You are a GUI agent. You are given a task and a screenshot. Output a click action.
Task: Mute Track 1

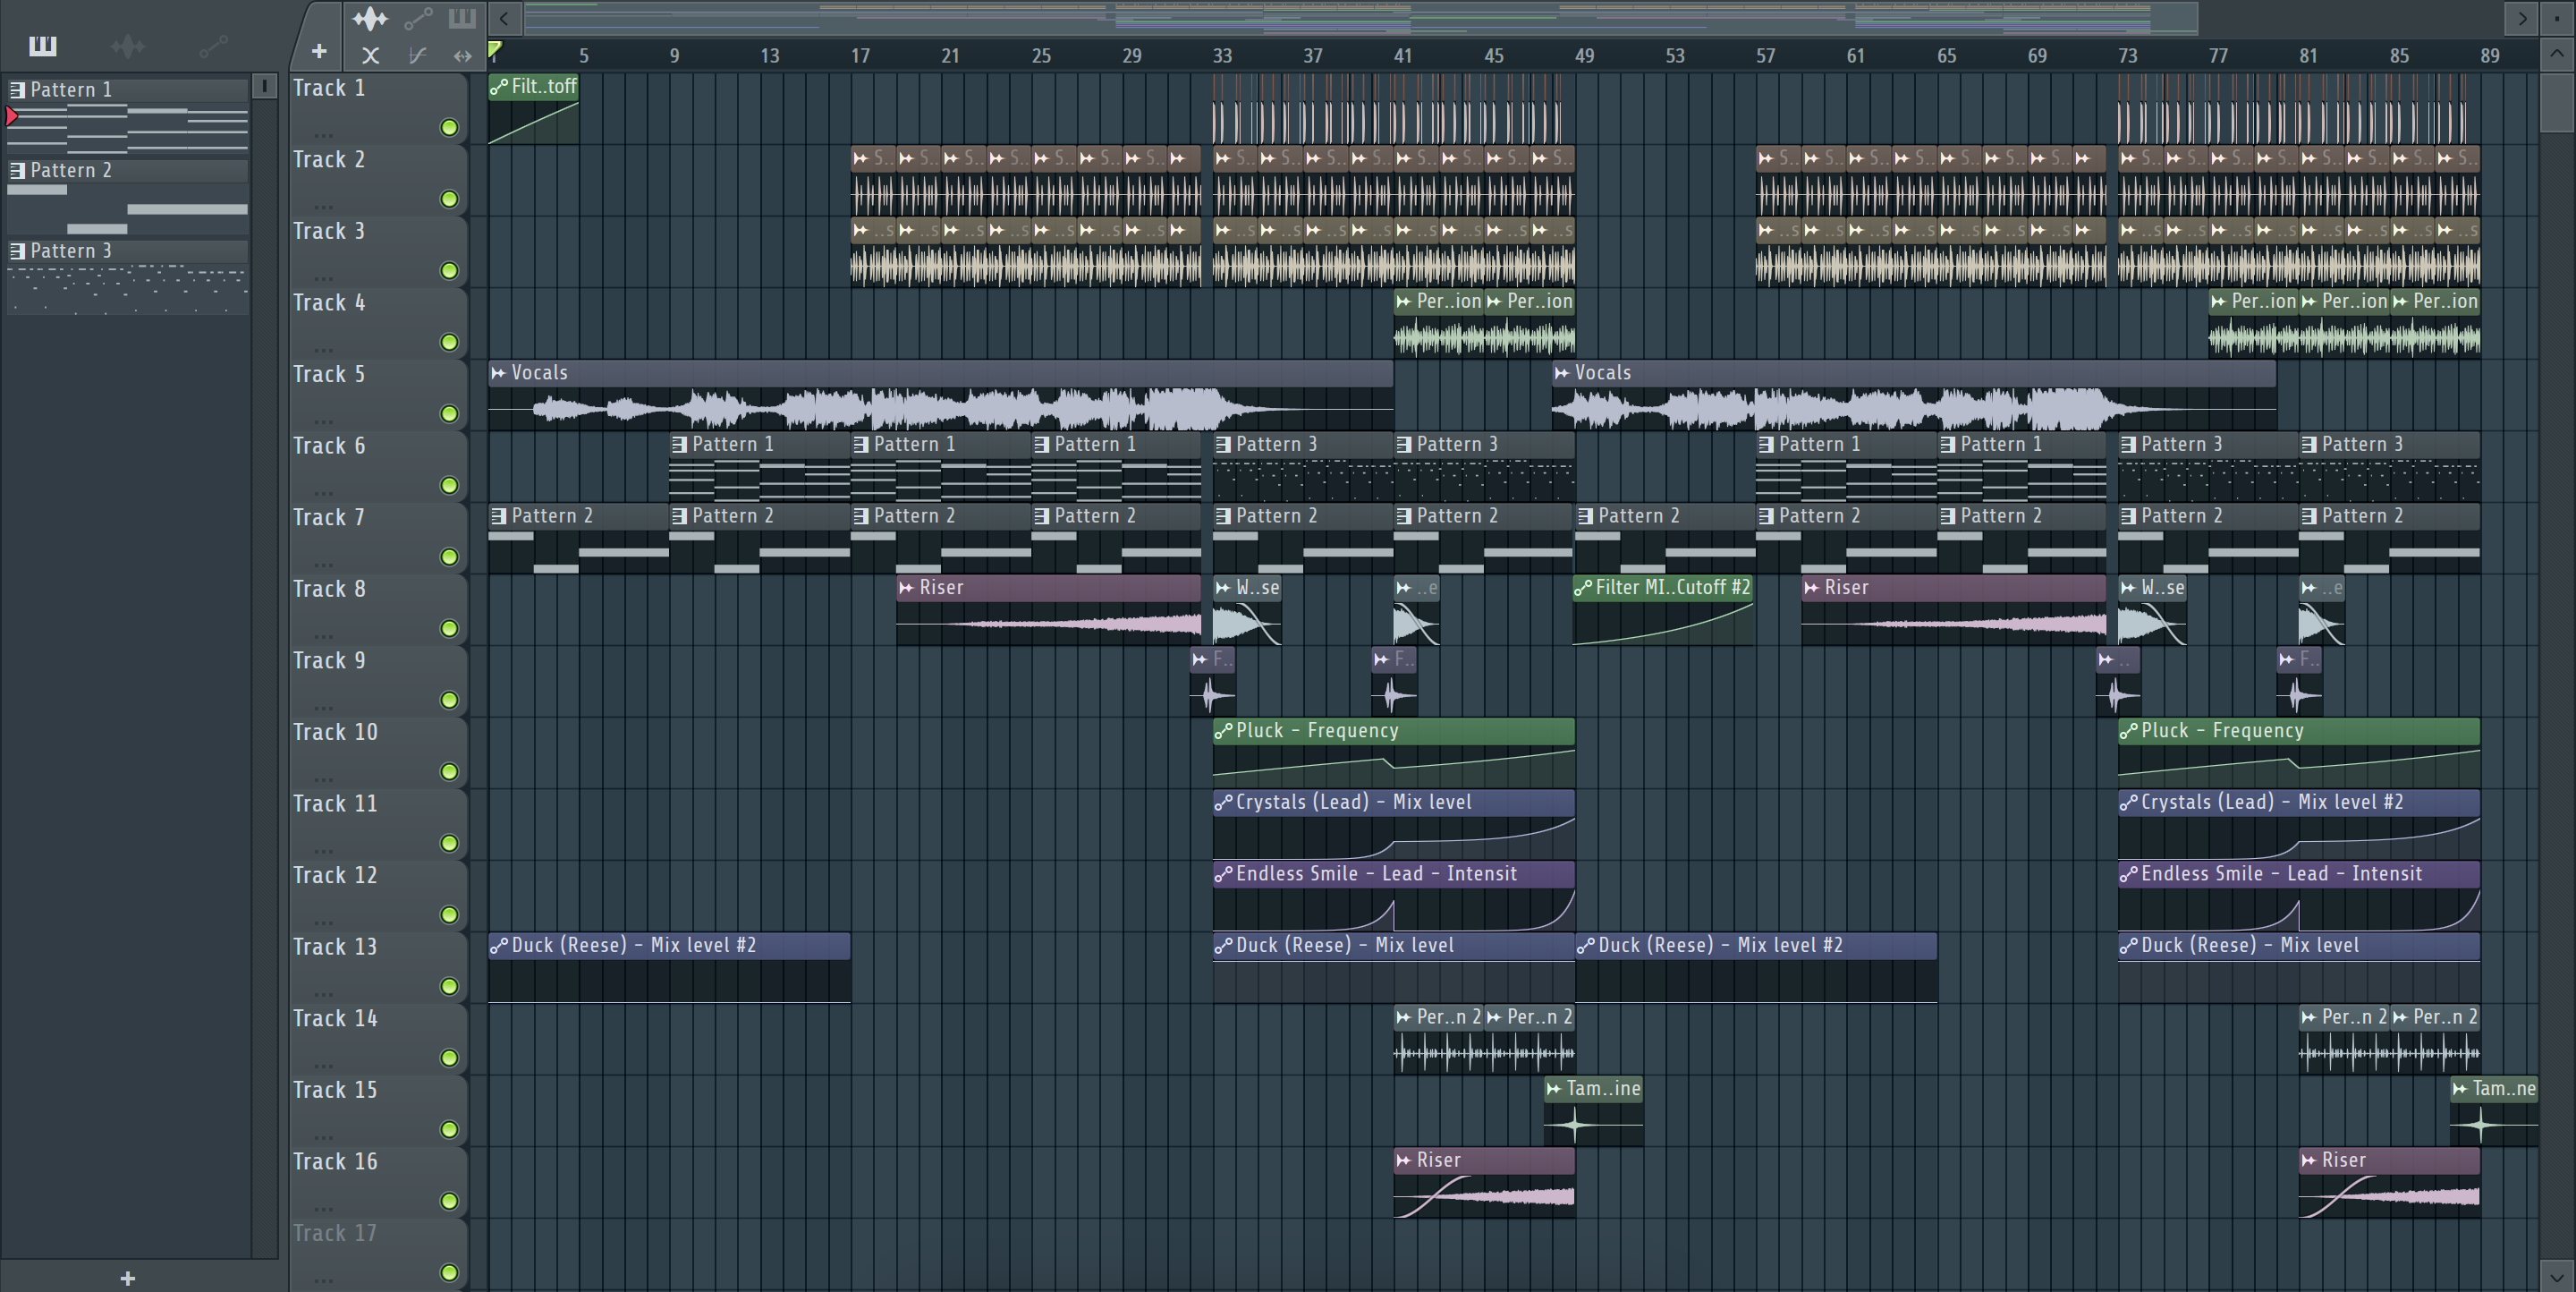(x=449, y=127)
